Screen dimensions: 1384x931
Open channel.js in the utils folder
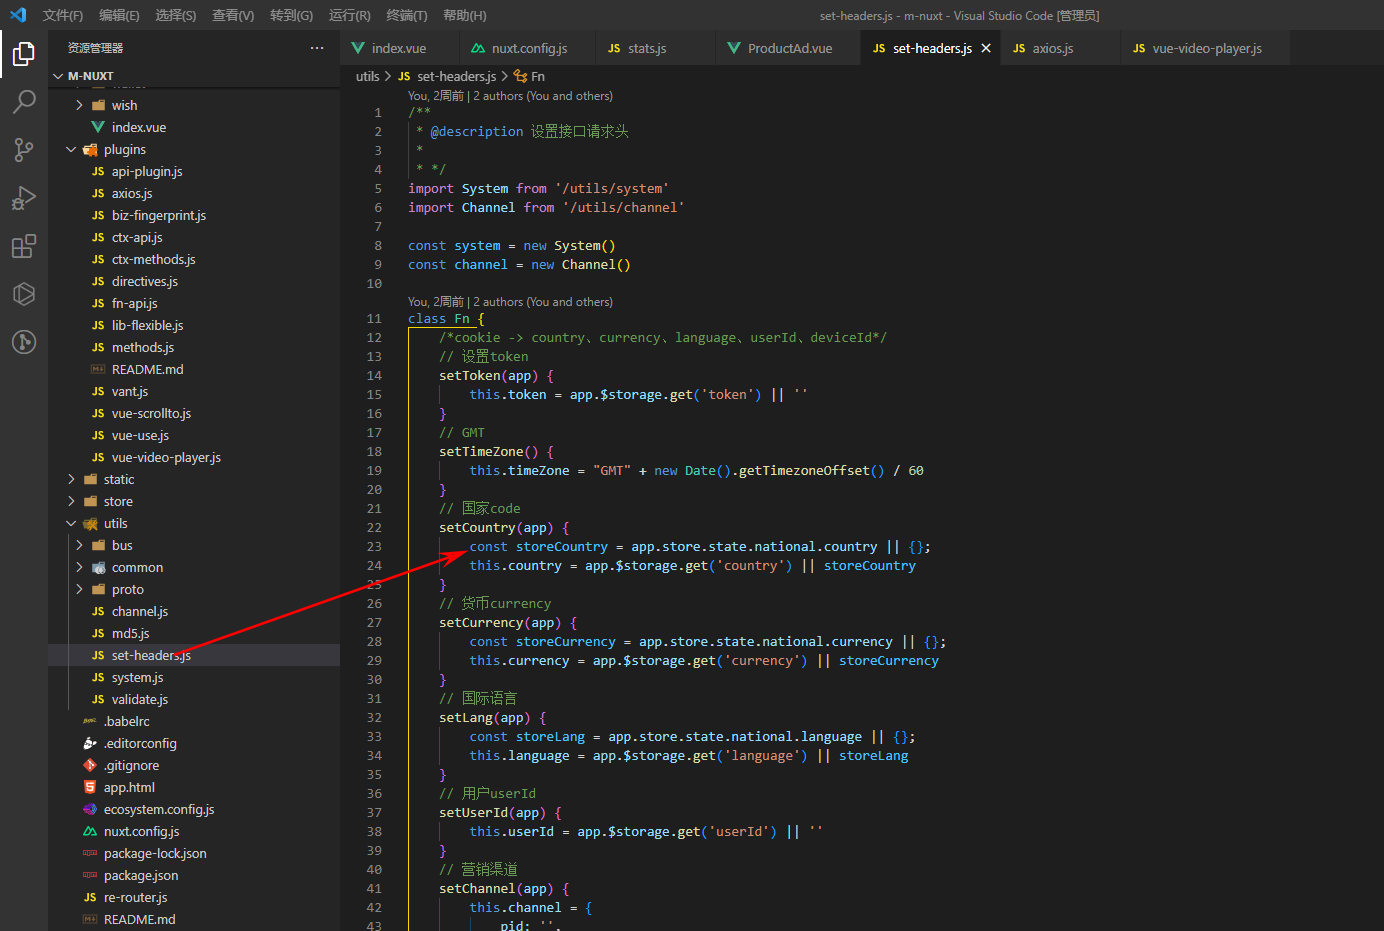tap(194, 611)
